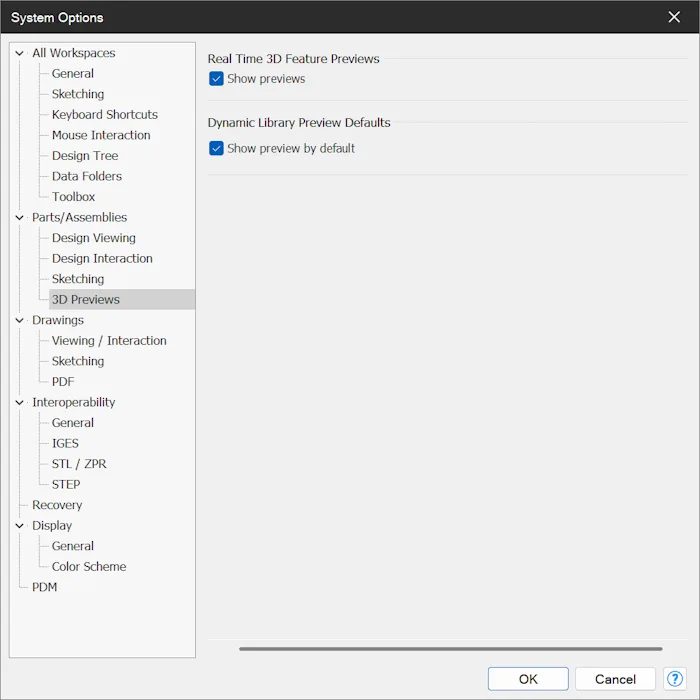The width and height of the screenshot is (700, 700).
Task: Click the Drawings category label
Action: (58, 320)
